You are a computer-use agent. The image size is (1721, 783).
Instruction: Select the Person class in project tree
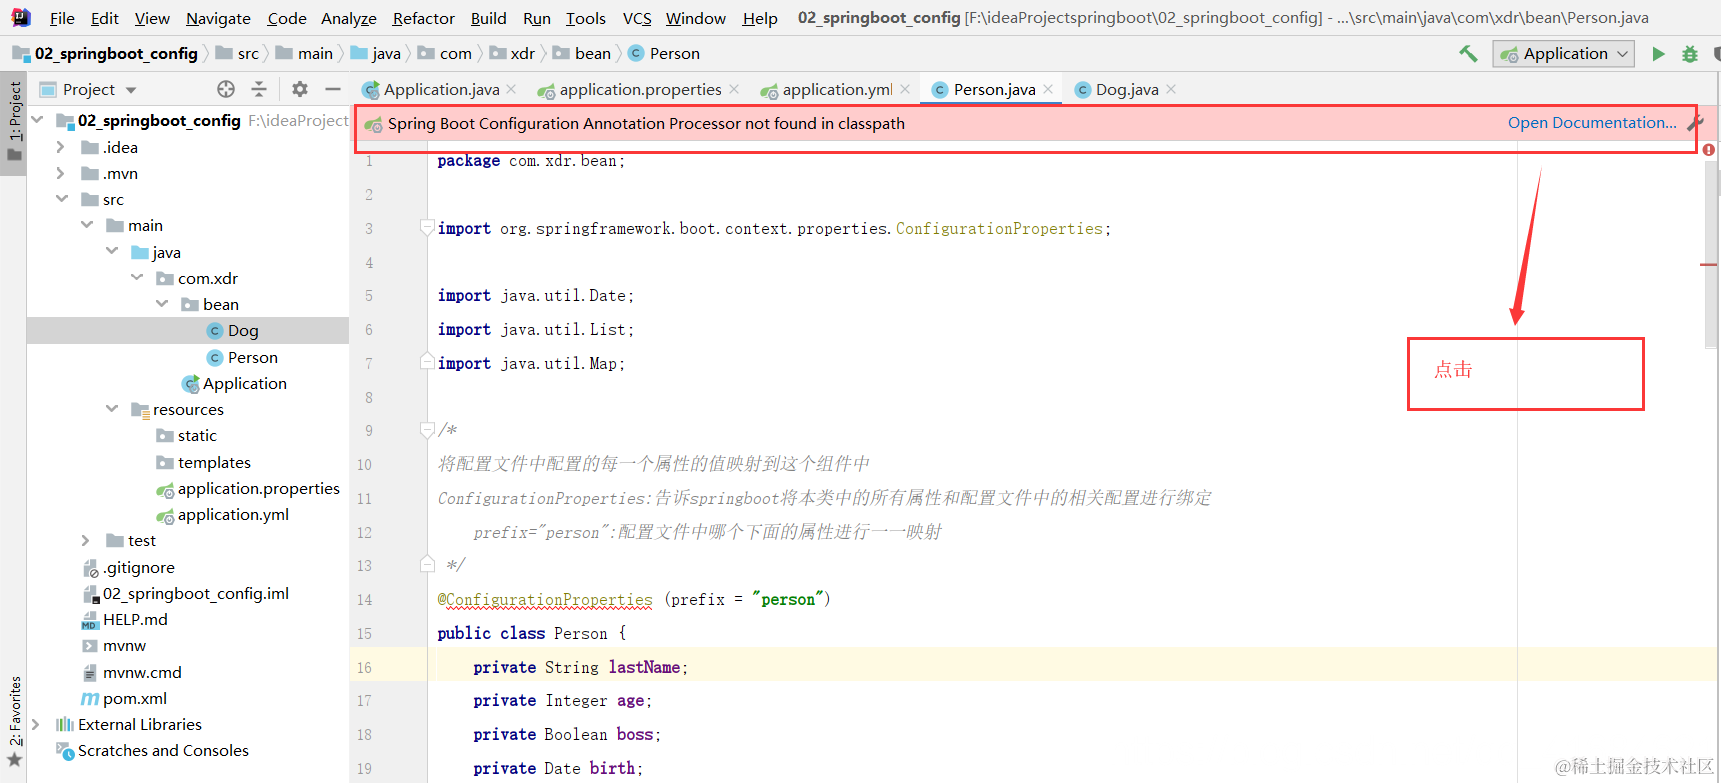[x=242, y=357]
